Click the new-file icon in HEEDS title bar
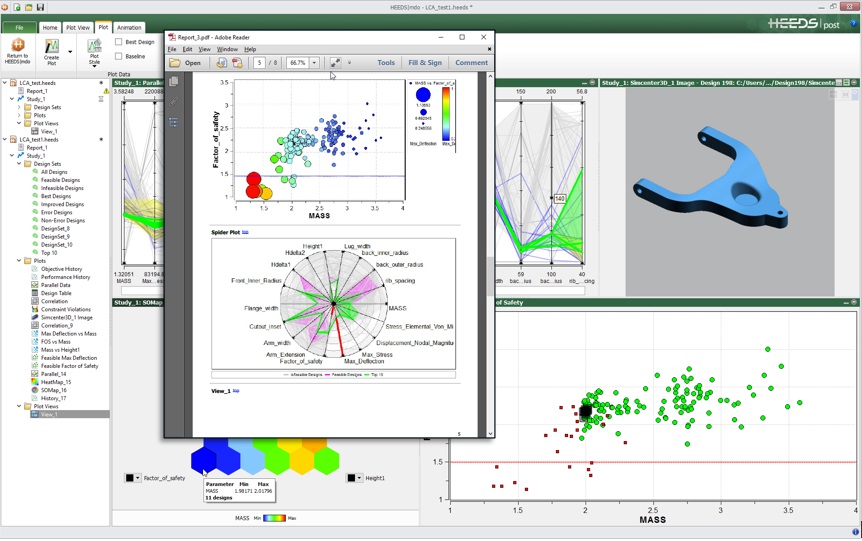The width and height of the screenshot is (862, 541). 17,7
